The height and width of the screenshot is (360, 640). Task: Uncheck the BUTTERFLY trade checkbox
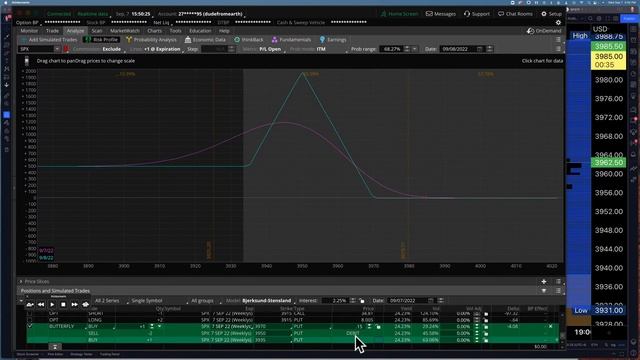point(29,326)
